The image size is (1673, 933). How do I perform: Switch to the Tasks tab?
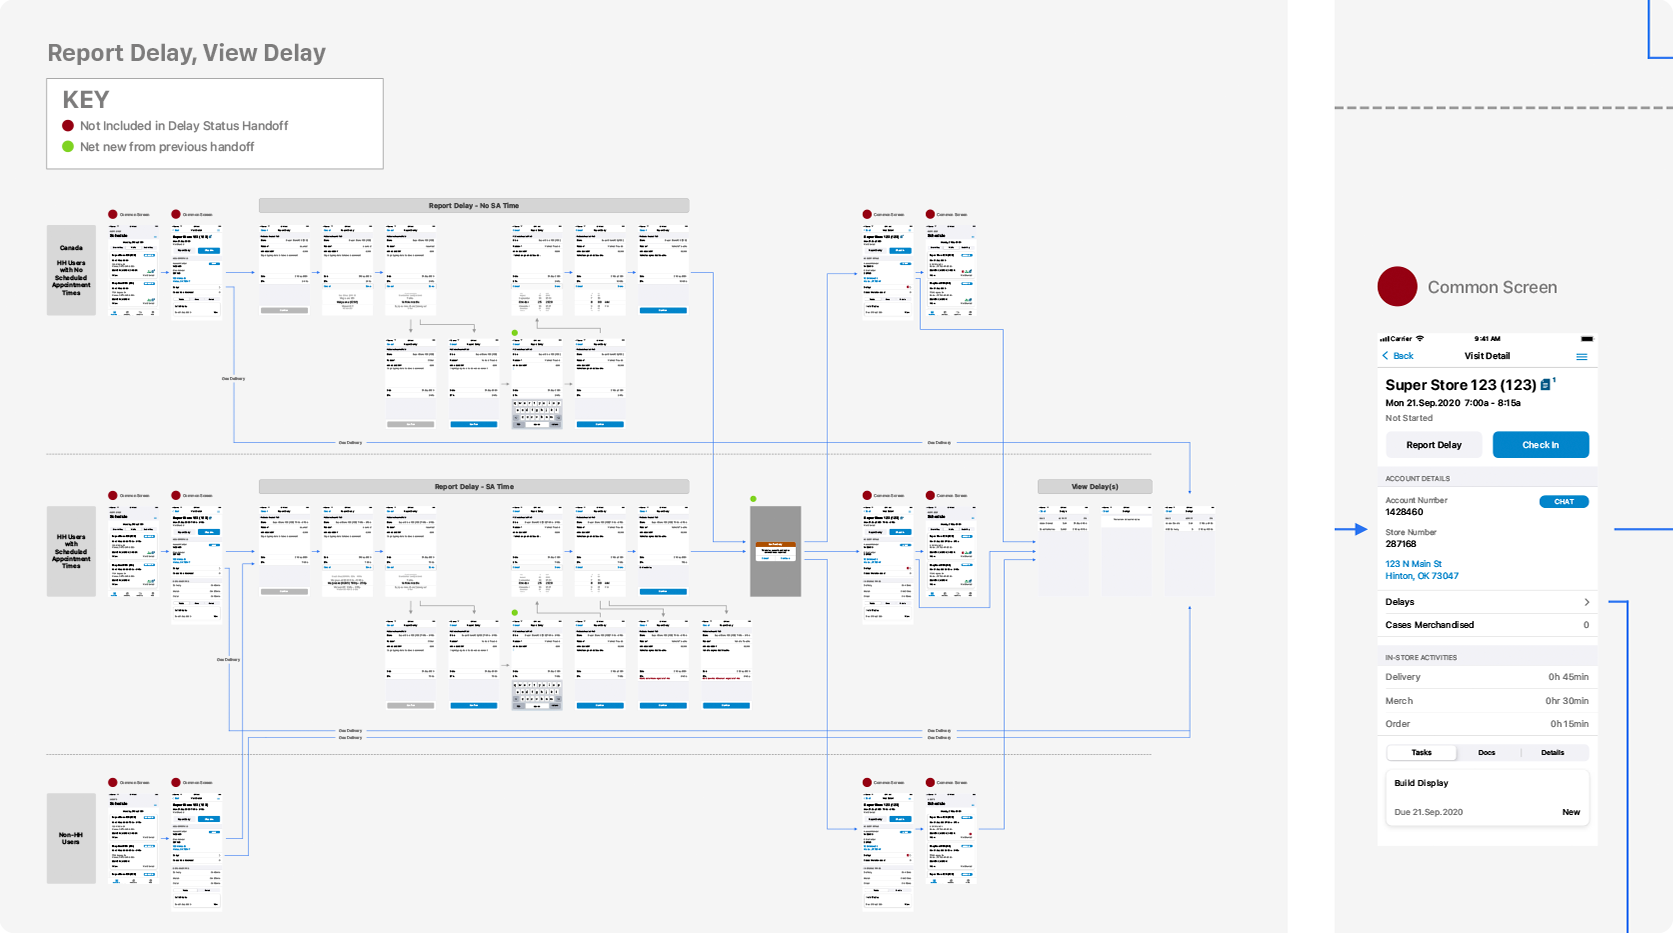tap(1421, 753)
